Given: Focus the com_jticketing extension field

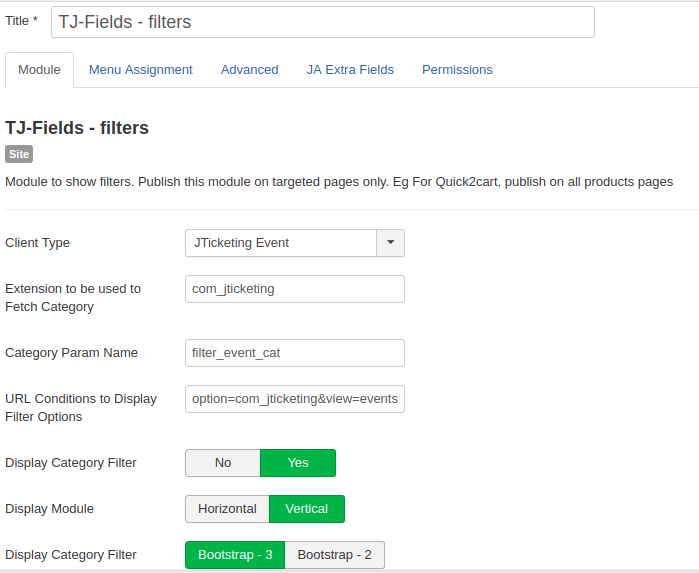Looking at the screenshot, I should [x=294, y=289].
